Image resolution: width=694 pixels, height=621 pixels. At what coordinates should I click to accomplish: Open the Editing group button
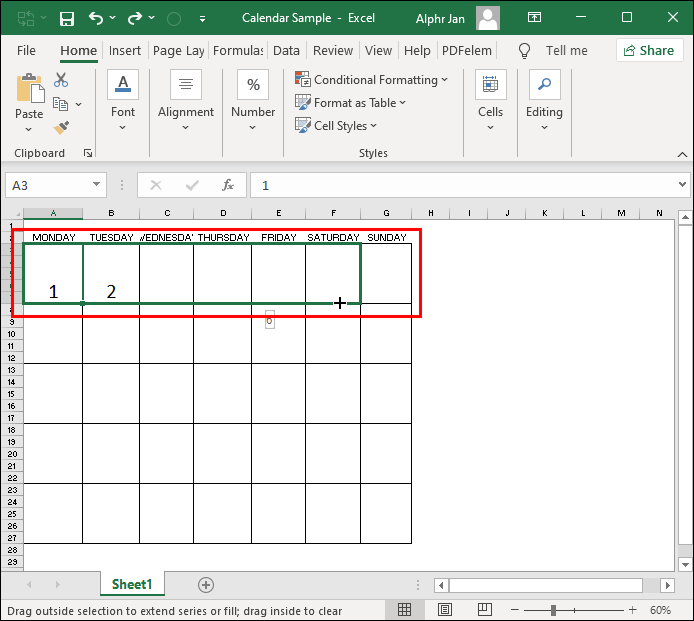[544, 101]
